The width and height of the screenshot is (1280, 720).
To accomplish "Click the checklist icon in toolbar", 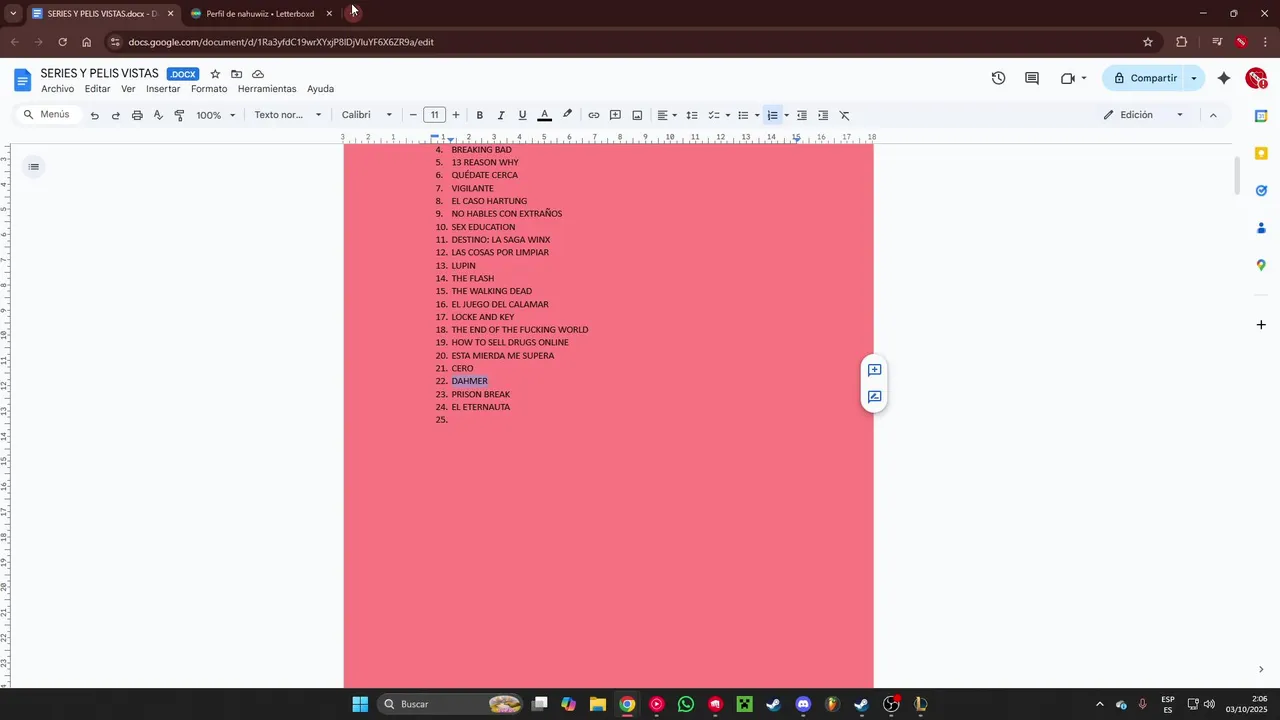I will [714, 115].
